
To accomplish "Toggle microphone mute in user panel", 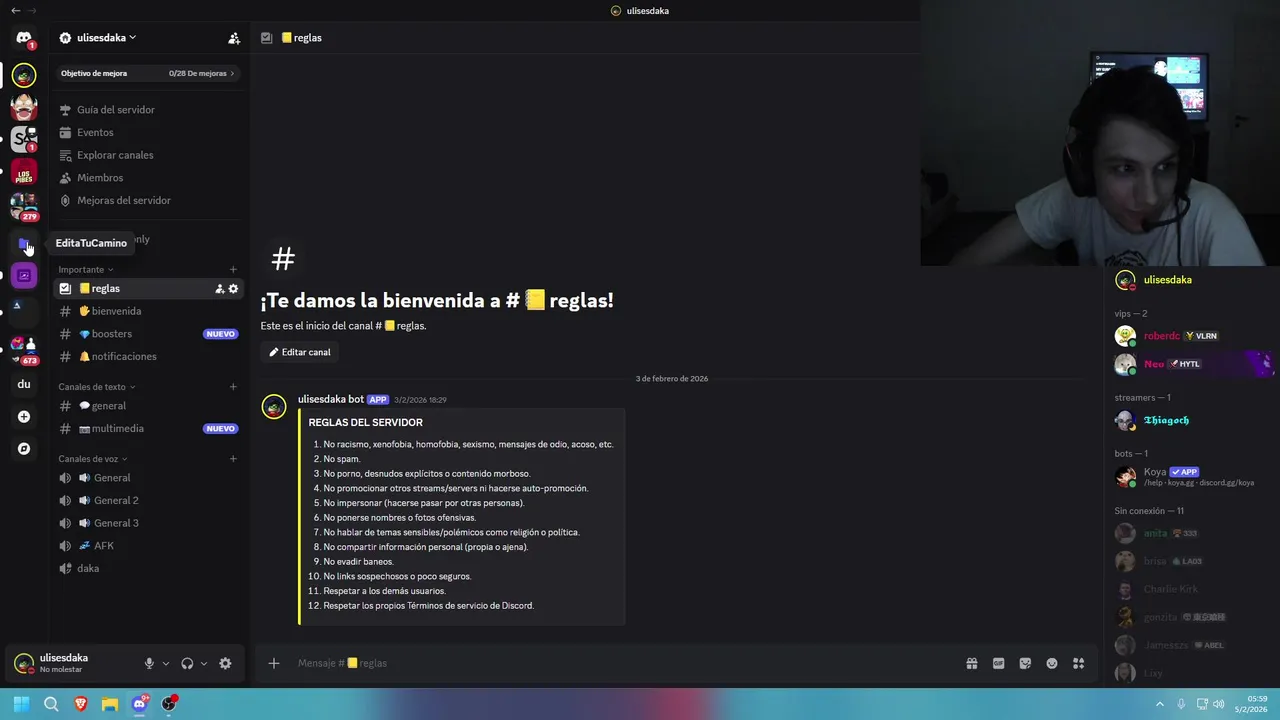I will tap(149, 663).
